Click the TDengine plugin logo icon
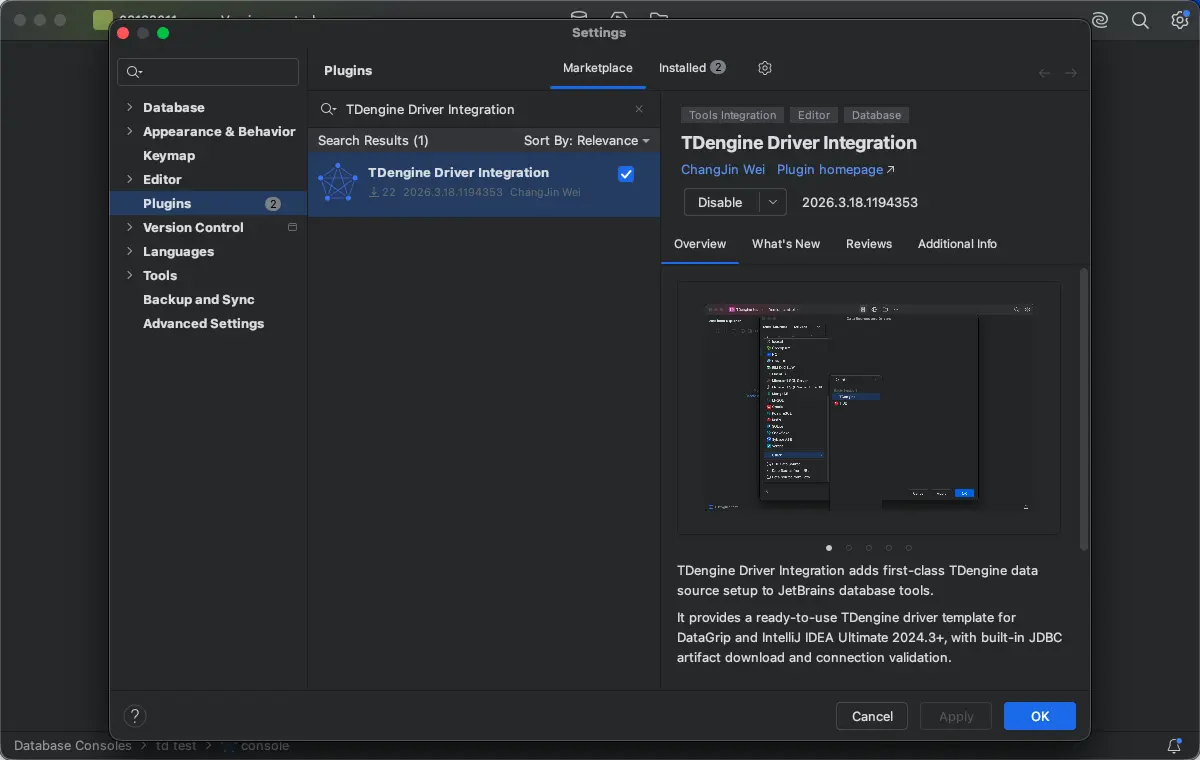 click(x=337, y=182)
